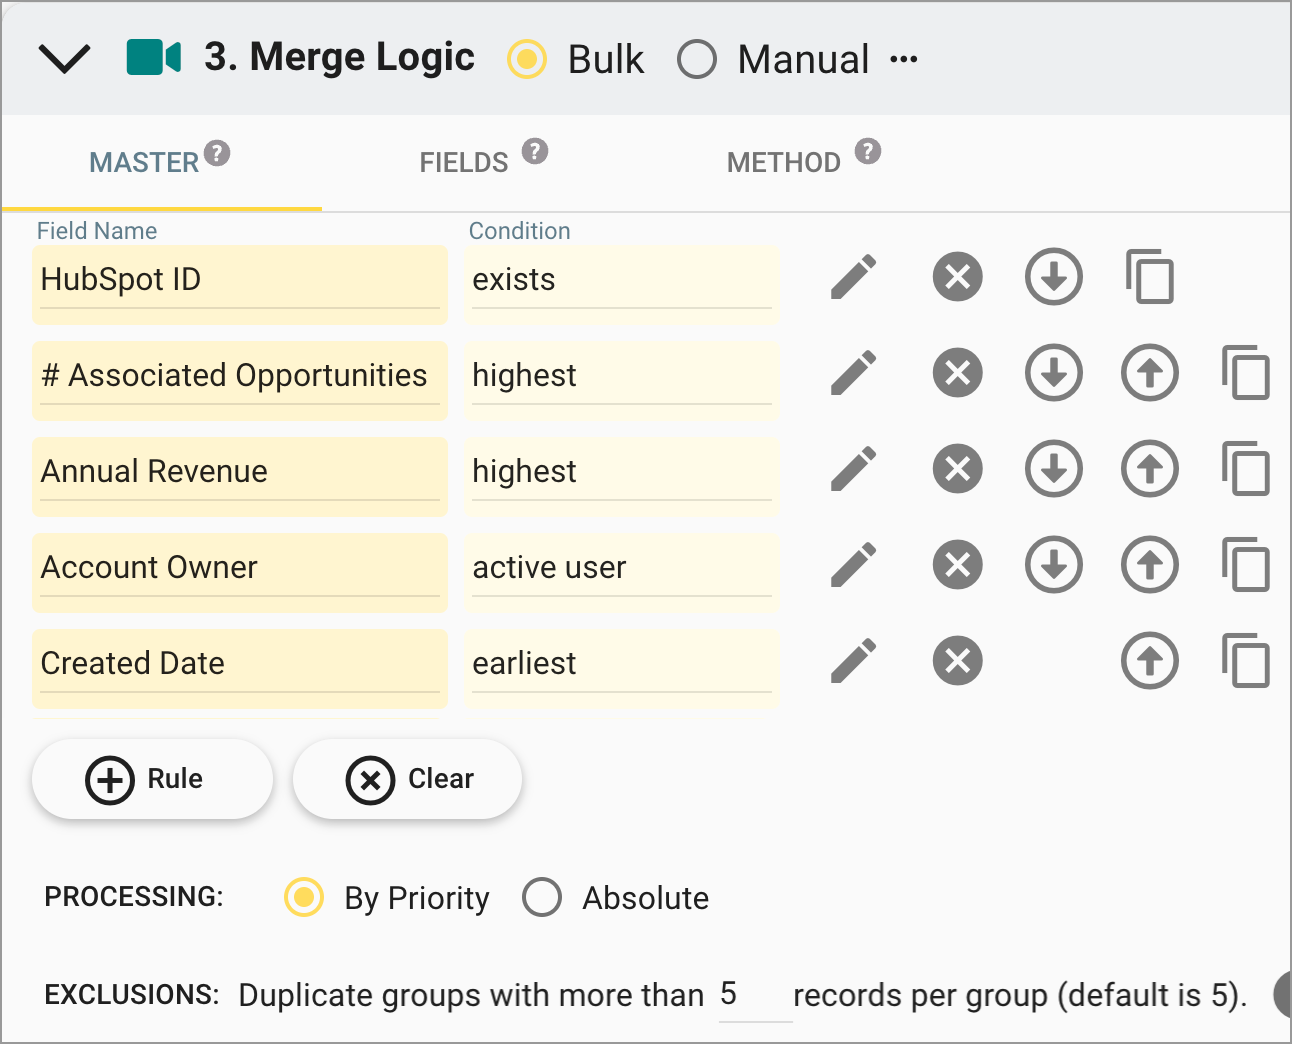Switch to Manual merge mode
The height and width of the screenshot is (1044, 1292).
click(x=697, y=60)
